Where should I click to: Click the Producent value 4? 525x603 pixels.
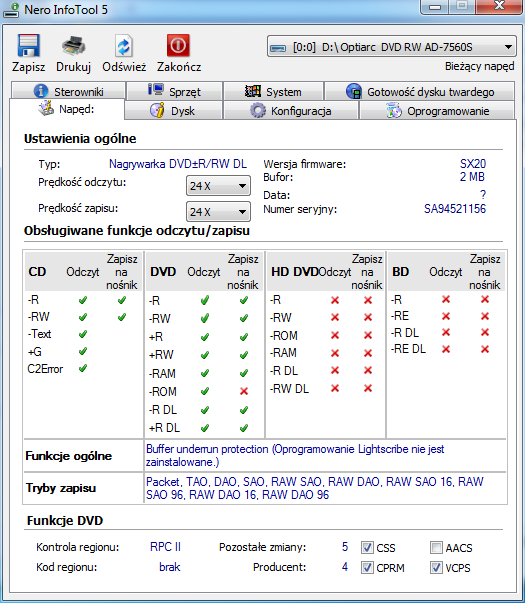coord(345,567)
